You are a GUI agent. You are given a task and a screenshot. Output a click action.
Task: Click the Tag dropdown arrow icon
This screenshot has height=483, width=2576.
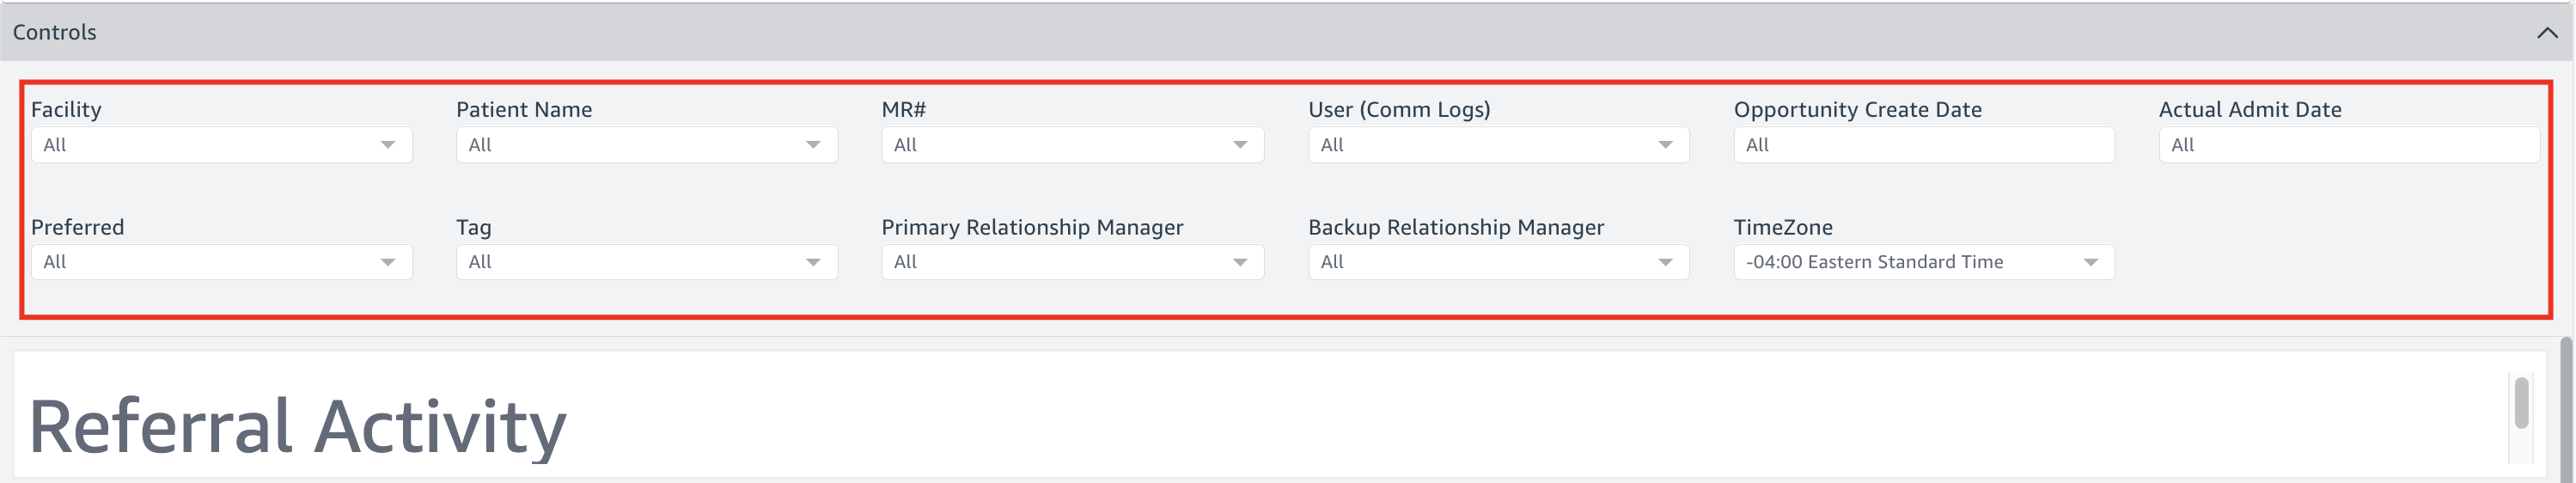pos(813,262)
